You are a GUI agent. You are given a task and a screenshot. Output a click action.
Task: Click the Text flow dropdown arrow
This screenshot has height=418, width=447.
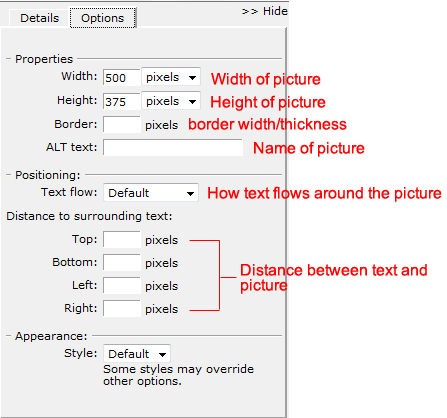190,194
